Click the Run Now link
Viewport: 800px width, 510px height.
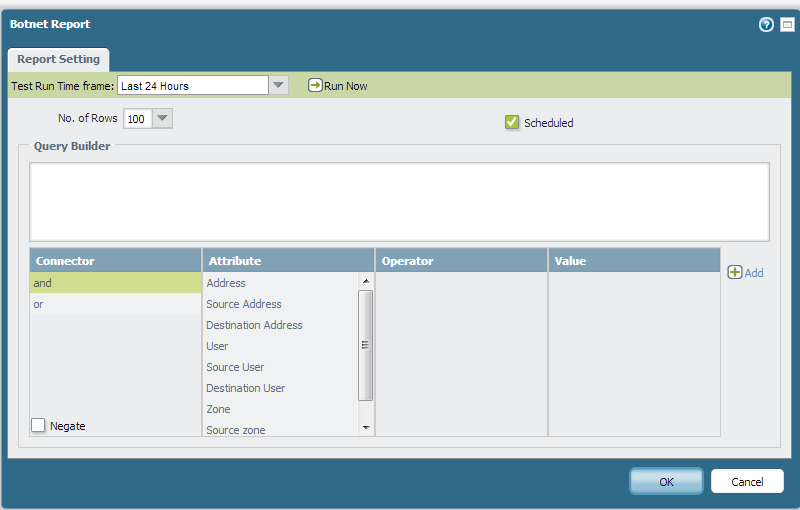click(345, 86)
